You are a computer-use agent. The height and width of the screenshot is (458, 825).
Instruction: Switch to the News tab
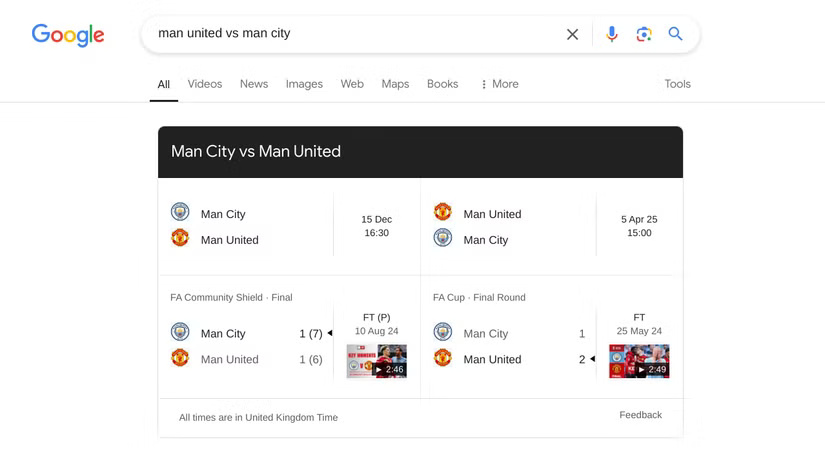(x=254, y=84)
